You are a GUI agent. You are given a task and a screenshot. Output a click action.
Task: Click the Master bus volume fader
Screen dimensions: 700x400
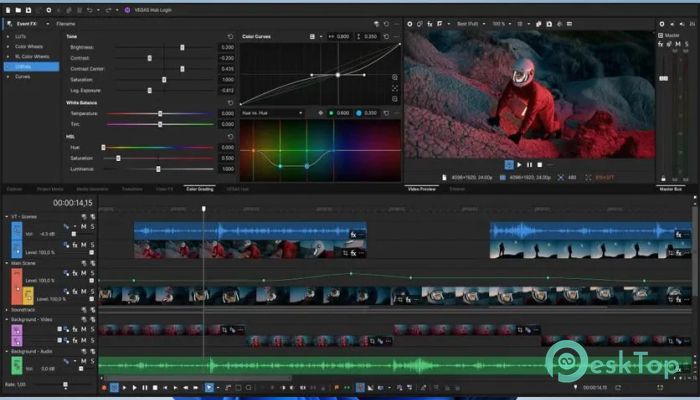(x=664, y=79)
